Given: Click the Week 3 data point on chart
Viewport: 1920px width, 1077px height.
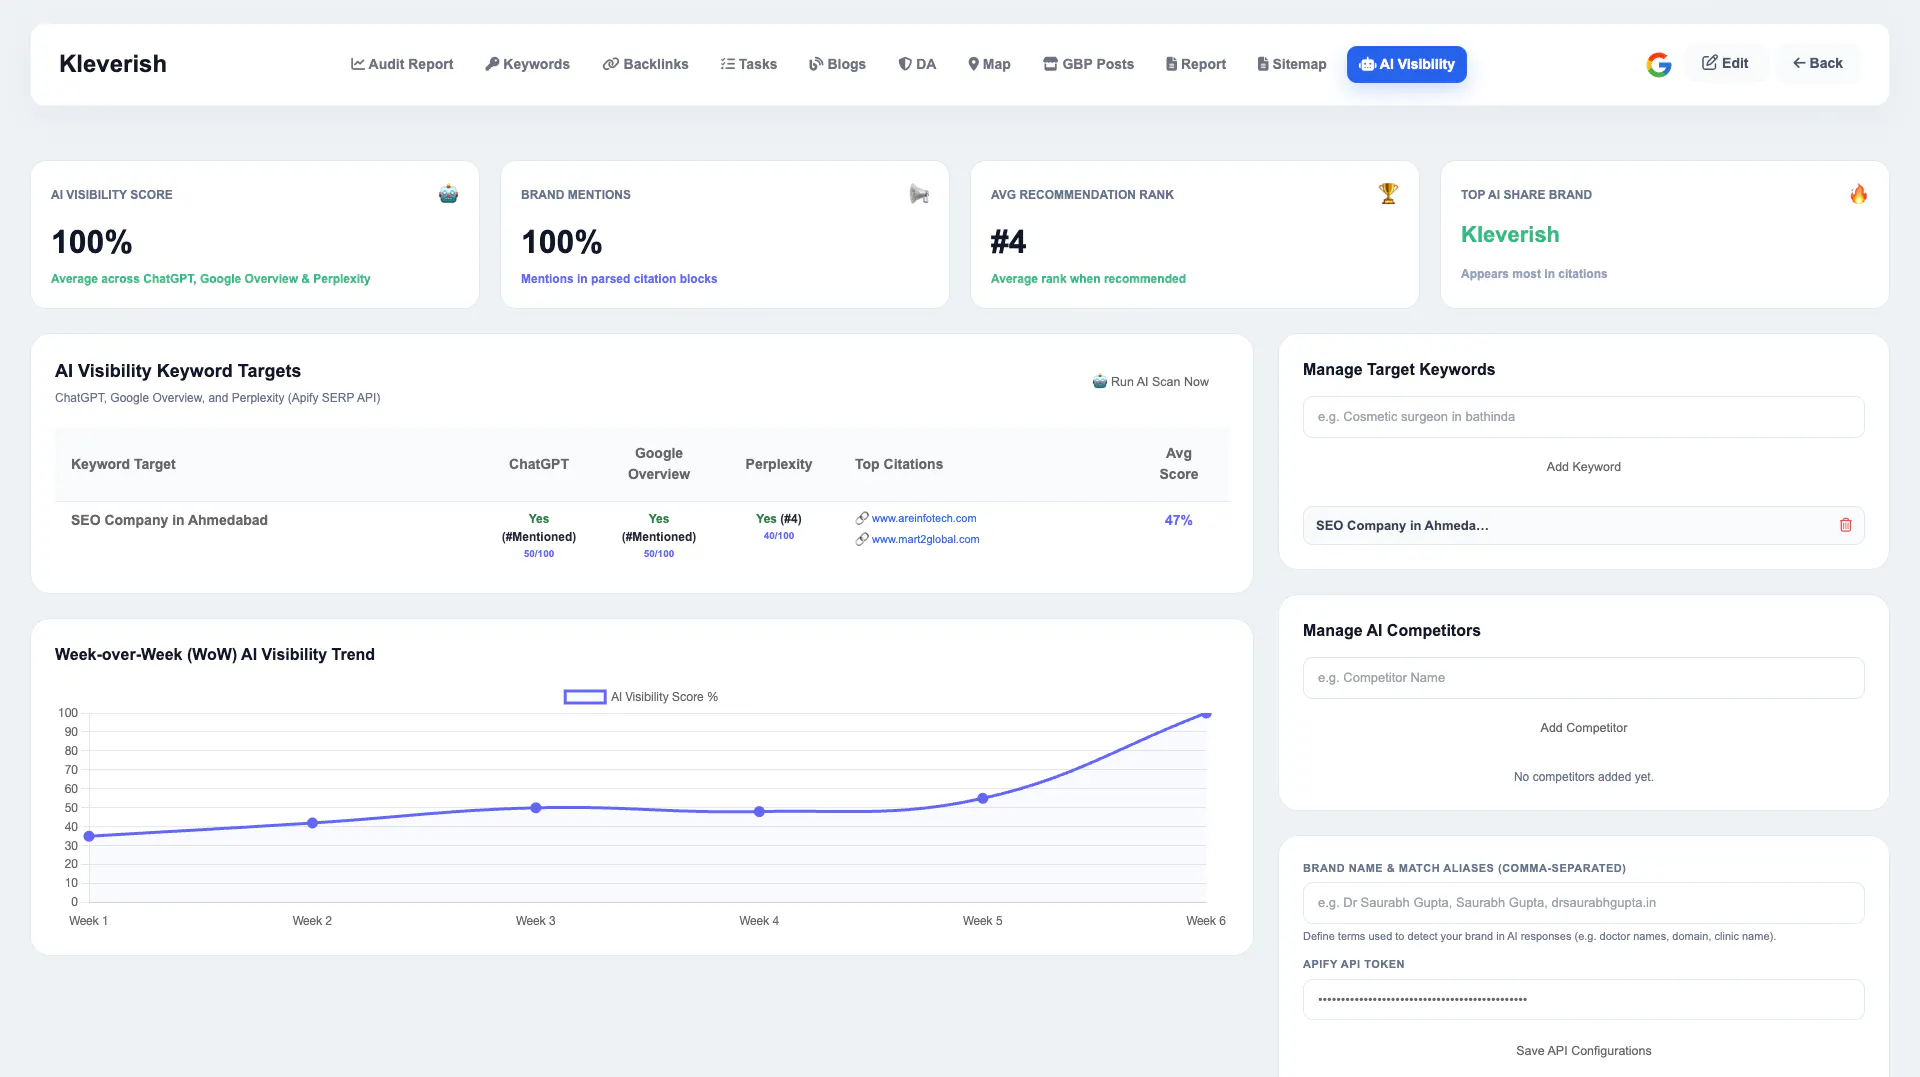Looking at the screenshot, I should pyautogui.click(x=536, y=808).
